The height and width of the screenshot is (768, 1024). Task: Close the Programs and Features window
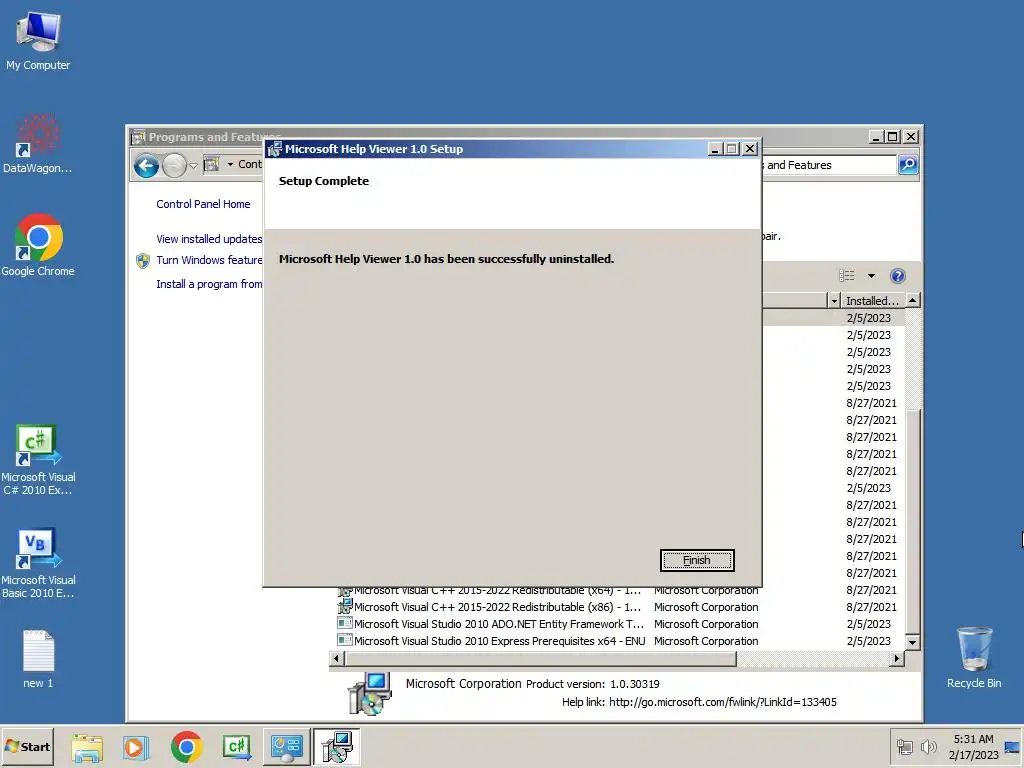coord(910,136)
